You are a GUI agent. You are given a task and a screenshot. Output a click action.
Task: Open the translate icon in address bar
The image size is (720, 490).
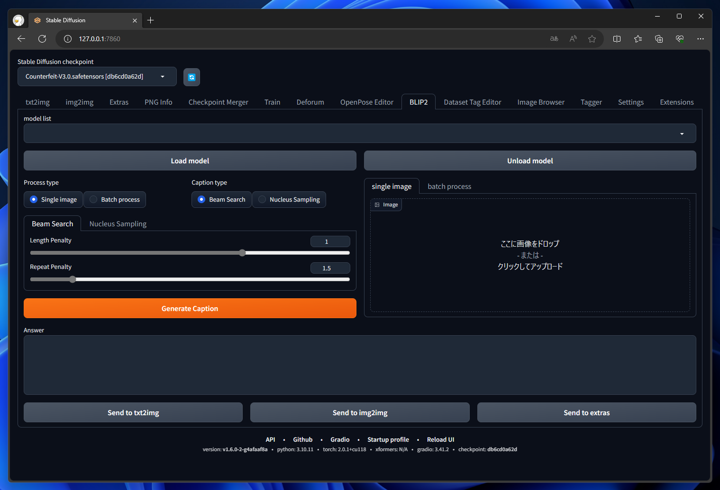click(554, 39)
